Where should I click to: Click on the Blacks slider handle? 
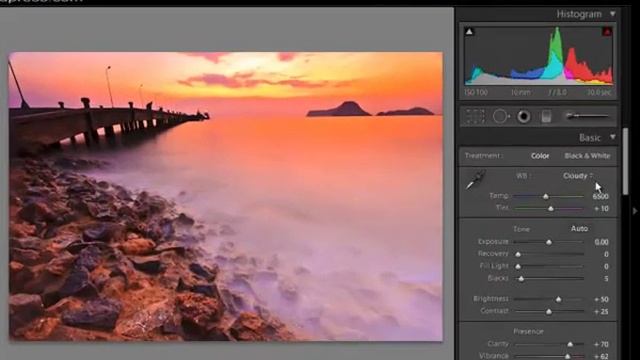pyautogui.click(x=521, y=279)
